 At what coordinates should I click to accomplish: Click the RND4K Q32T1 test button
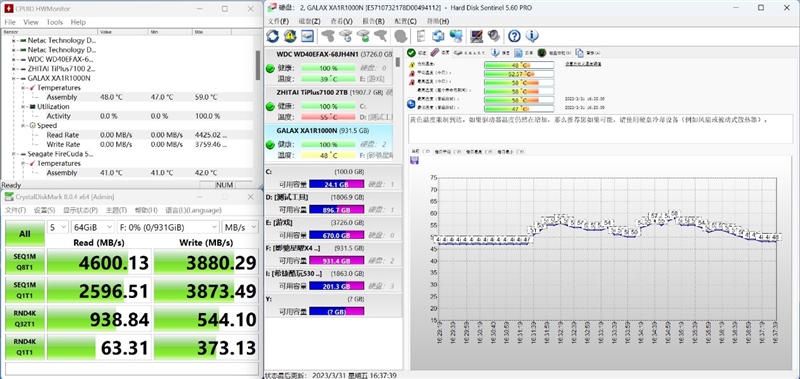click(x=24, y=319)
